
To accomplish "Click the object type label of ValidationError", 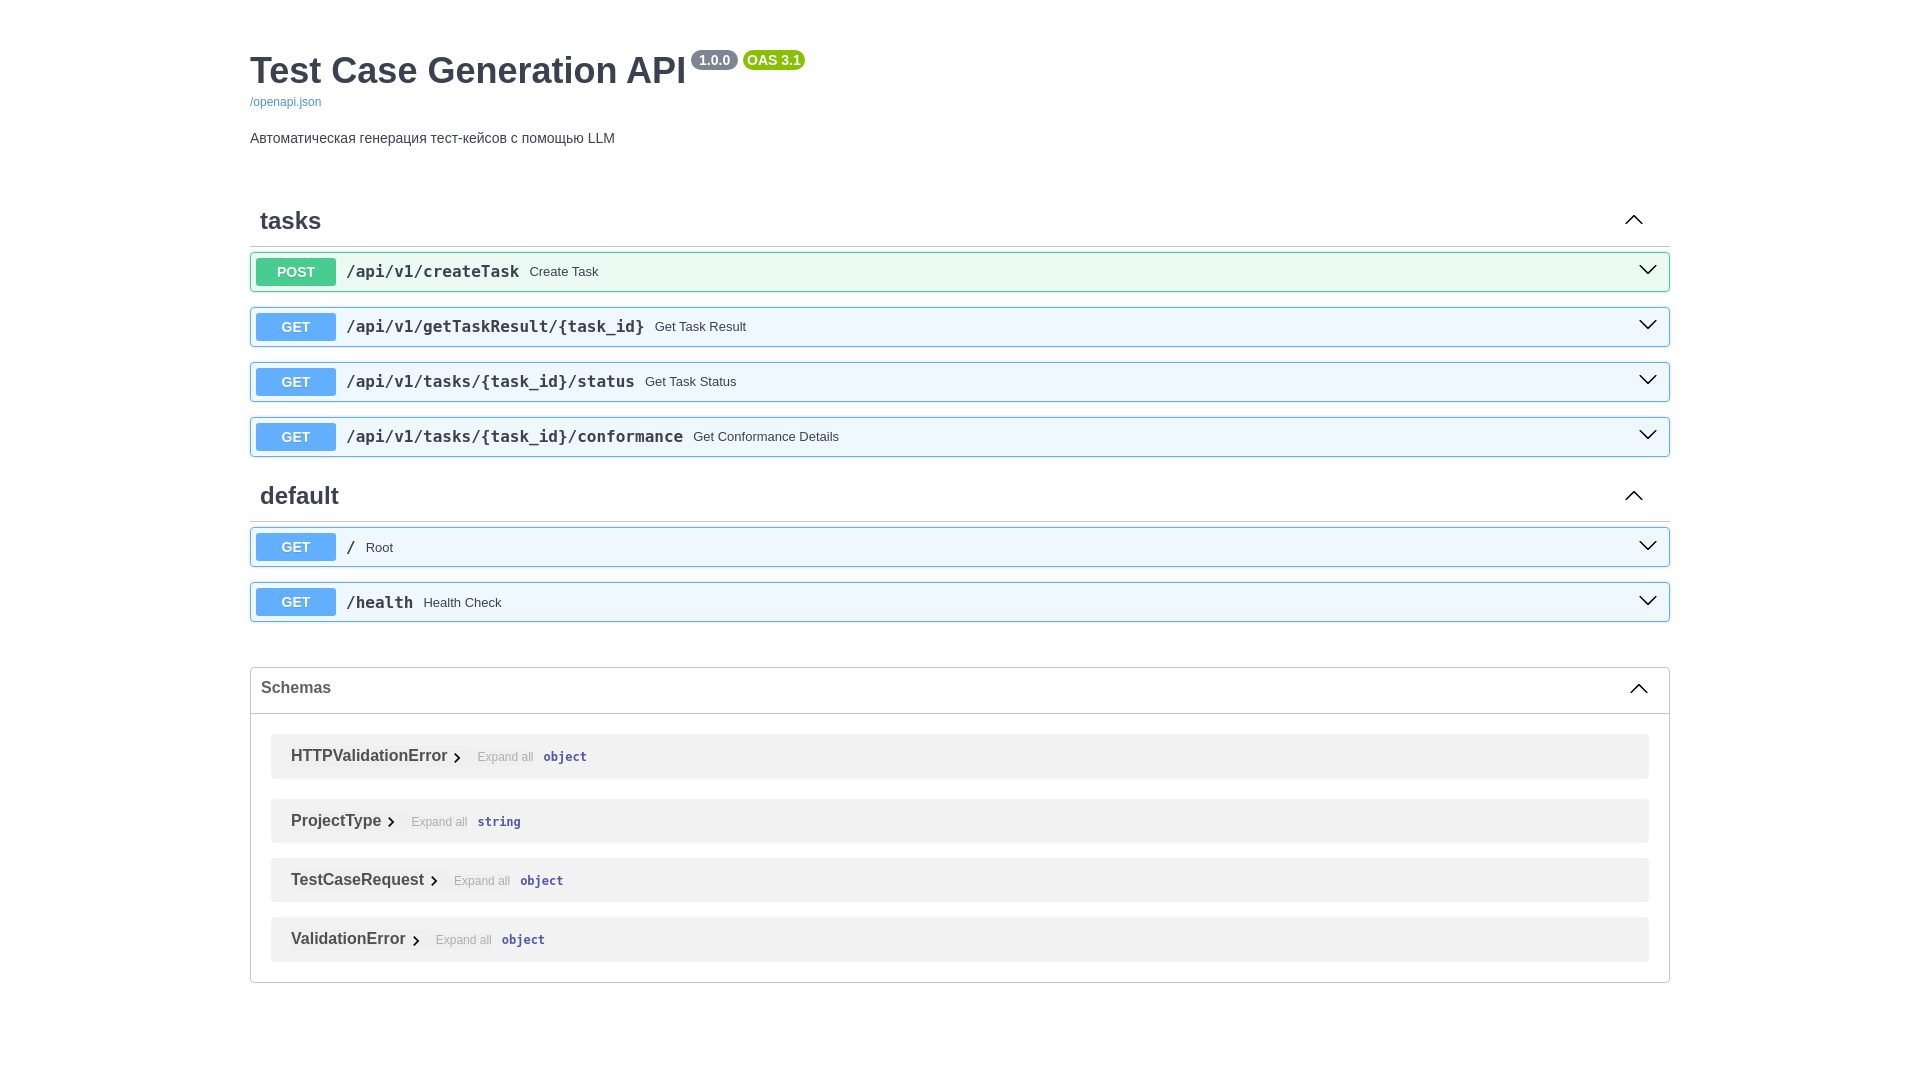I will pyautogui.click(x=523, y=940).
